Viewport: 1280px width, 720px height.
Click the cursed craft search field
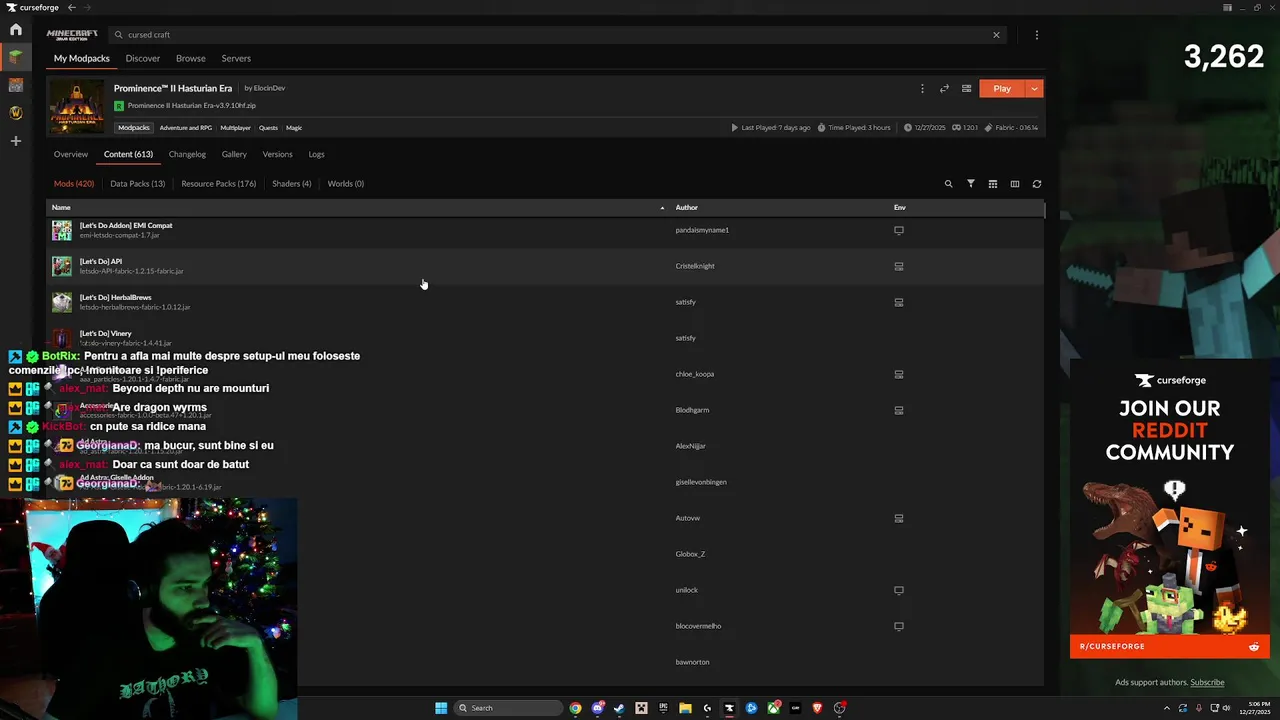coord(556,35)
